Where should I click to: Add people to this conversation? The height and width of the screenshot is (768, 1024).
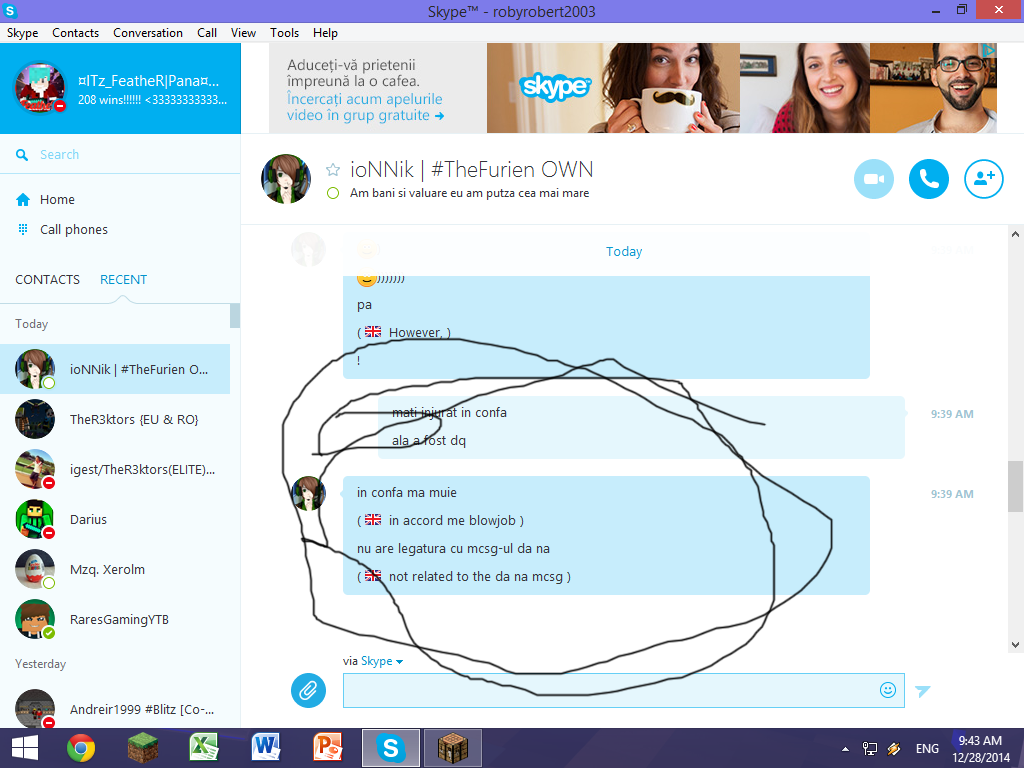[x=984, y=179]
